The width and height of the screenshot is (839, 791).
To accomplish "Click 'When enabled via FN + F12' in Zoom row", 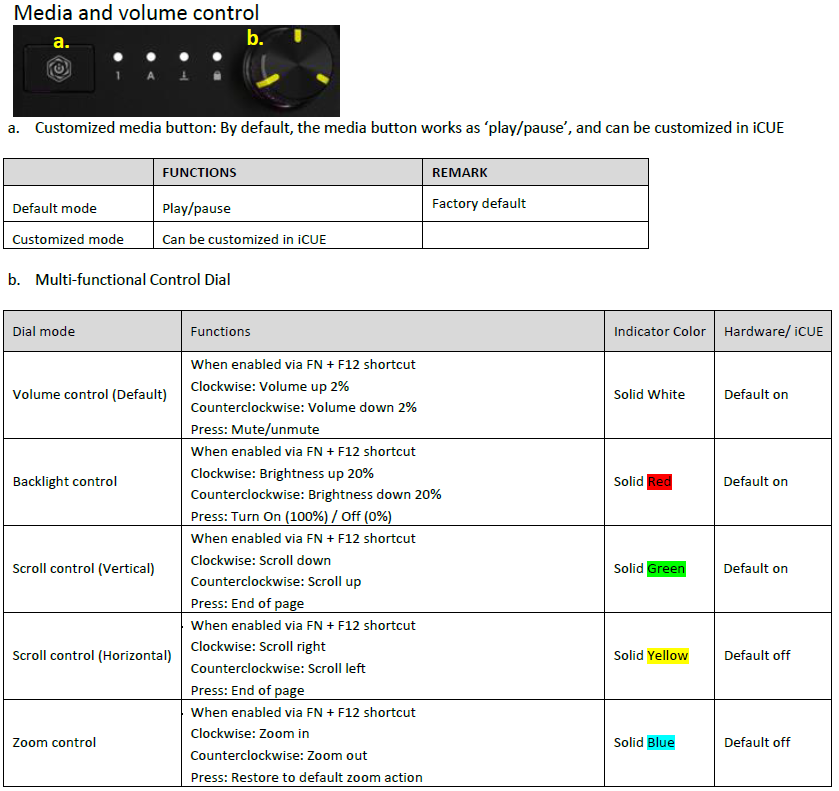I will coord(303,713).
